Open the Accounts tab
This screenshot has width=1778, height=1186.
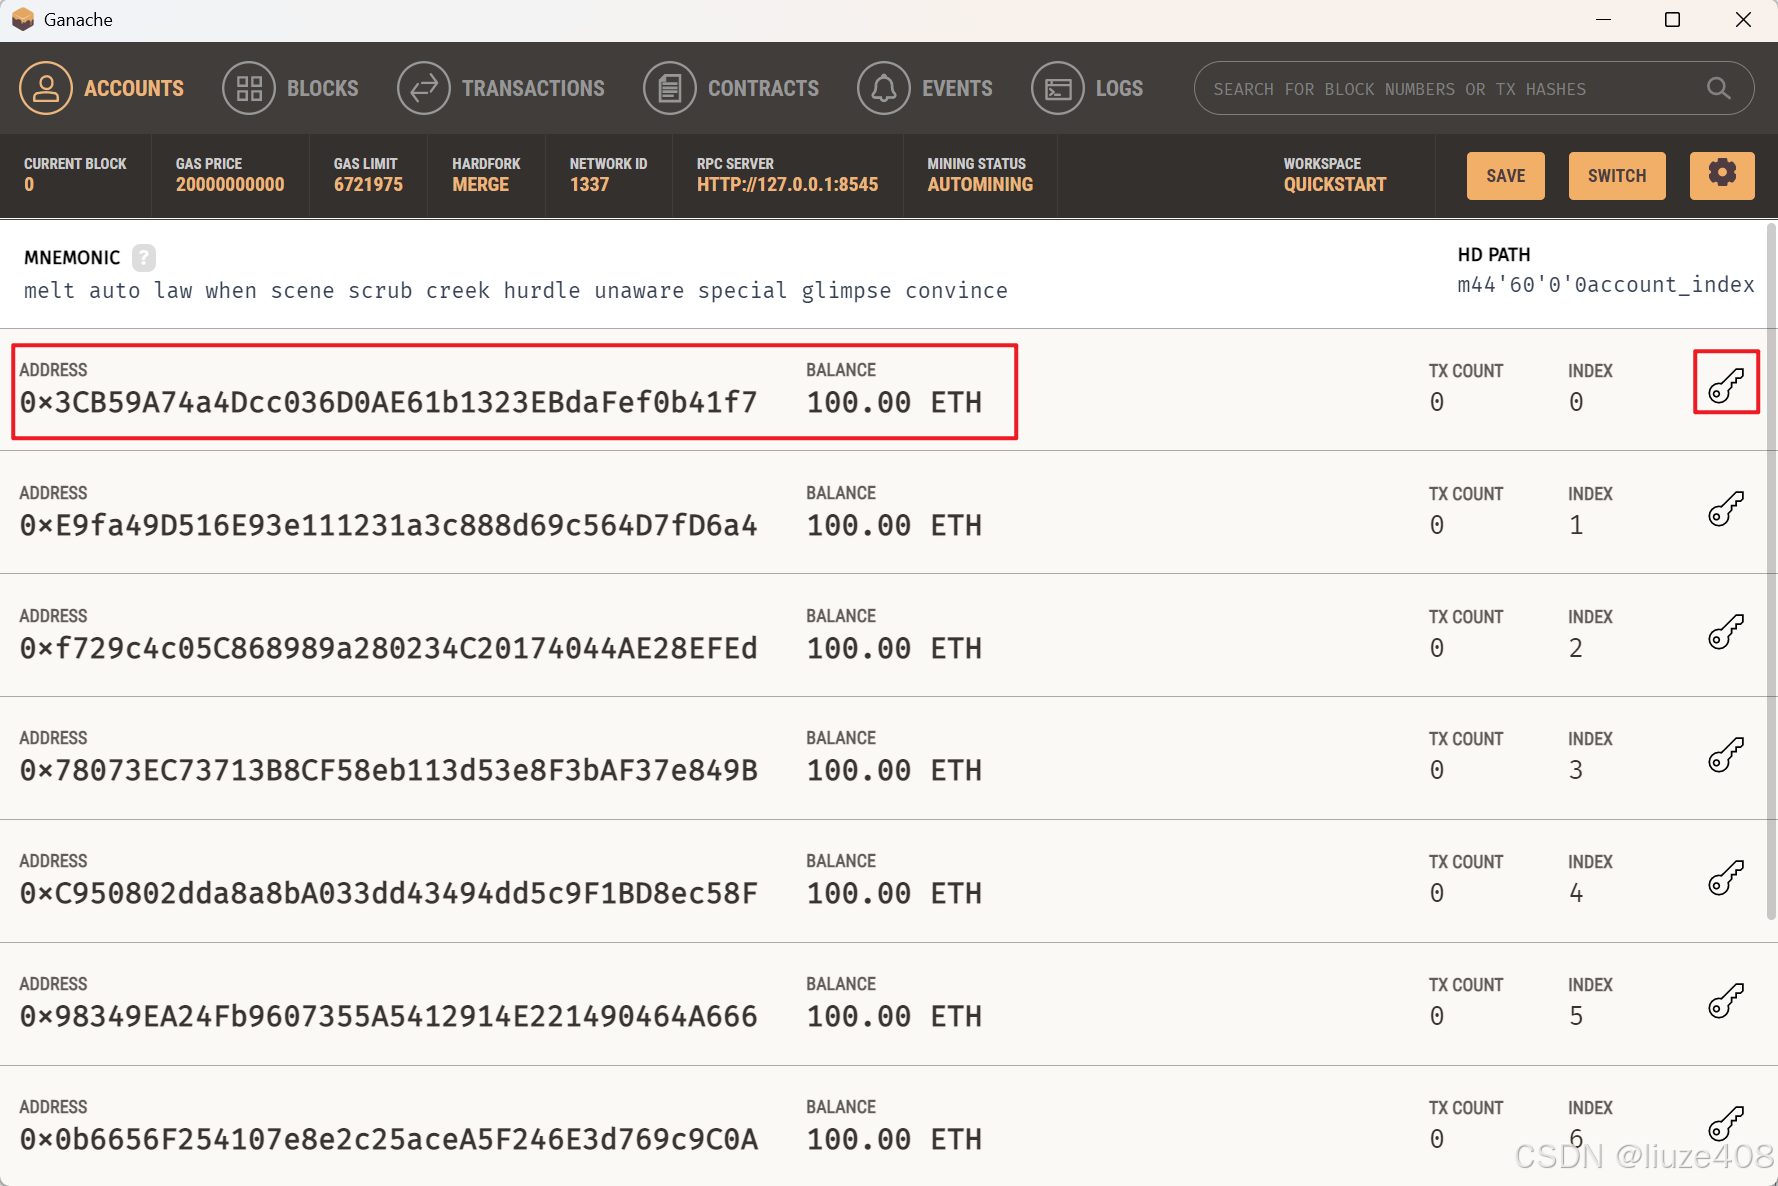tap(102, 88)
